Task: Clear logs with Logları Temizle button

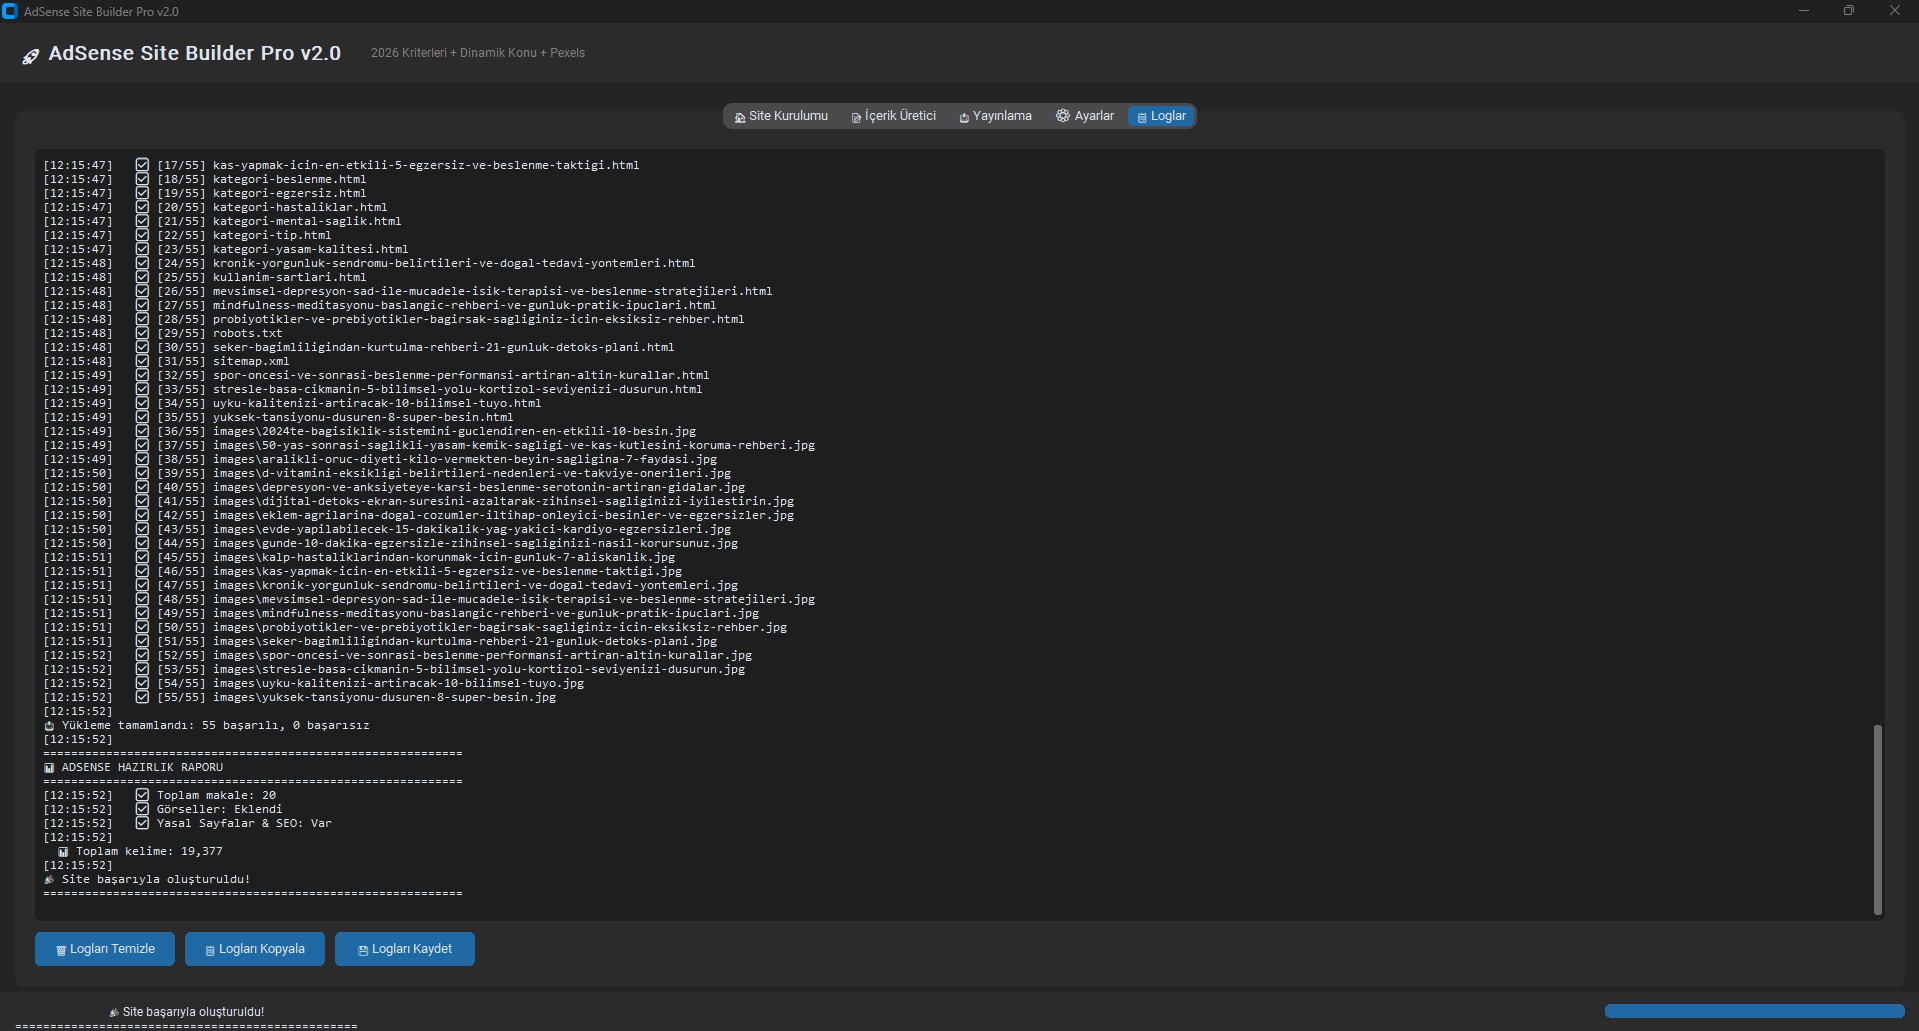Action: [x=105, y=949]
